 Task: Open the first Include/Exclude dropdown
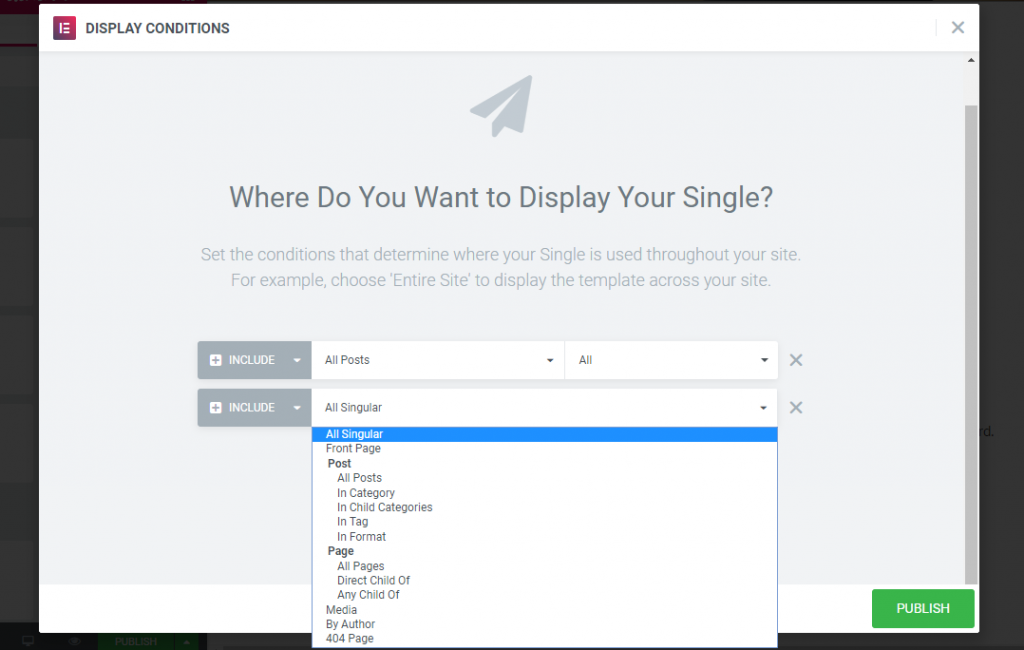[296, 360]
